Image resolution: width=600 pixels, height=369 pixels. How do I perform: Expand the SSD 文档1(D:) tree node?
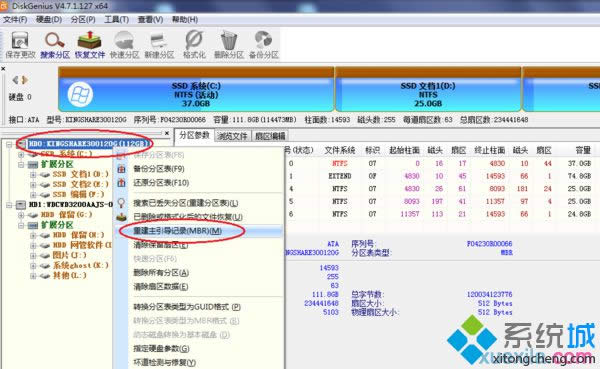coord(33,175)
